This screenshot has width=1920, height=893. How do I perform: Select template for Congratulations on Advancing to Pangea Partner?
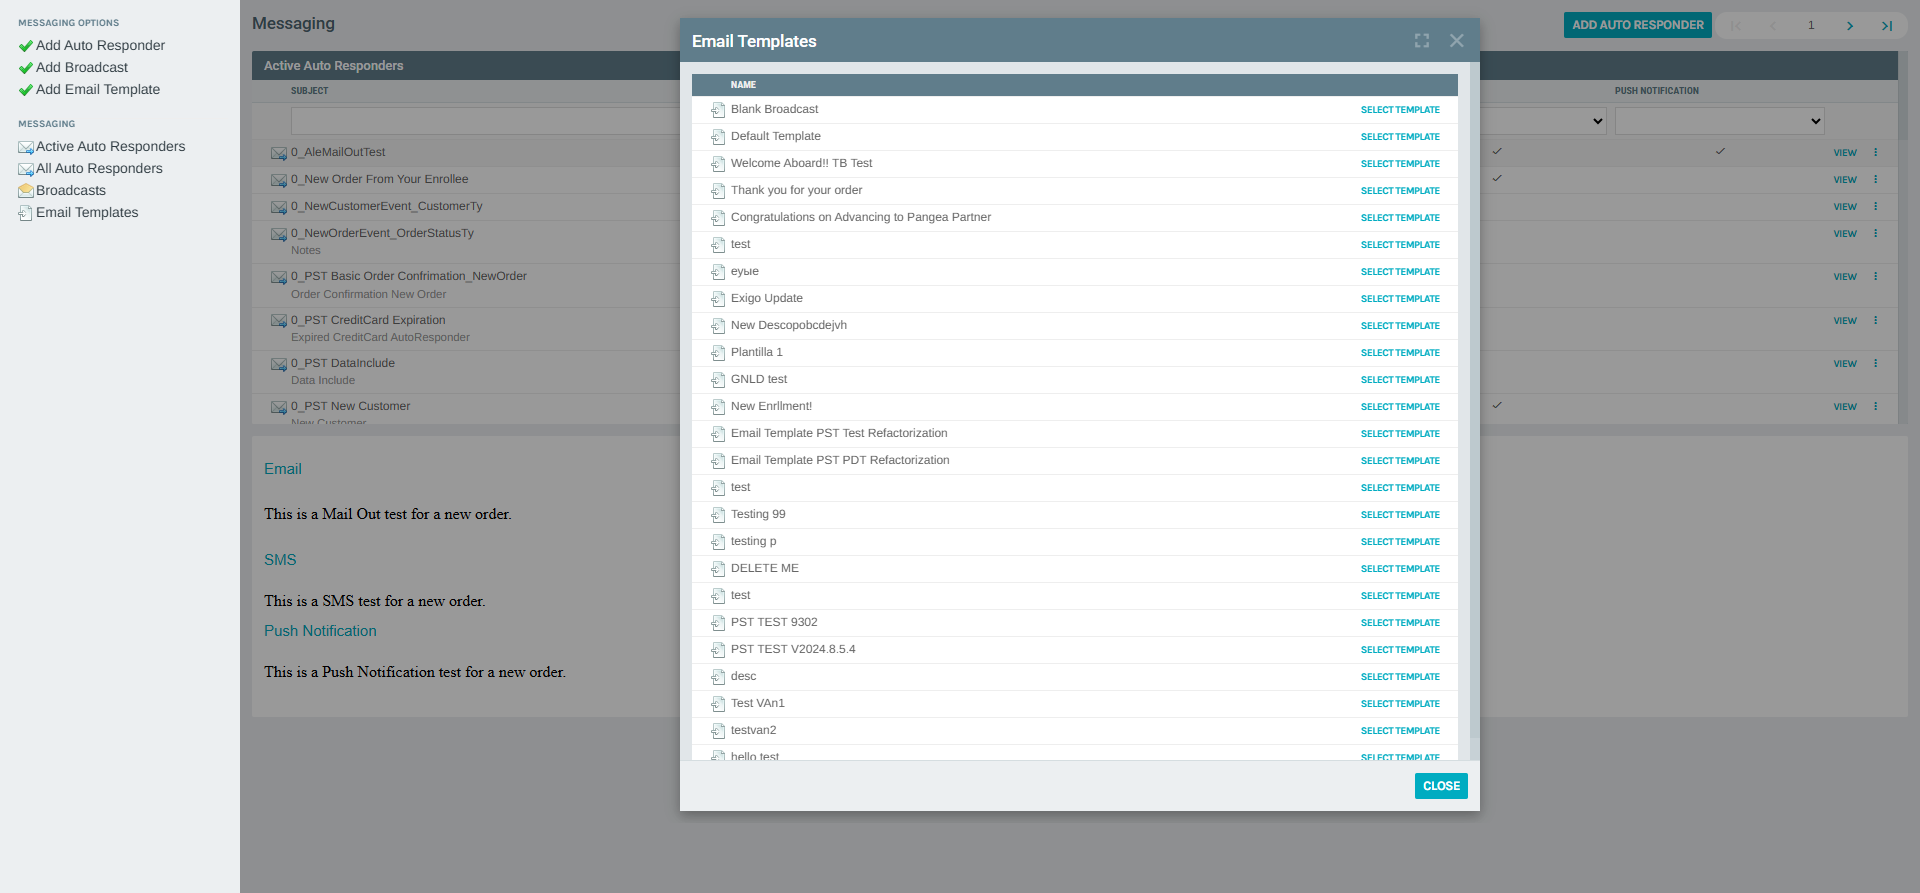1400,218
